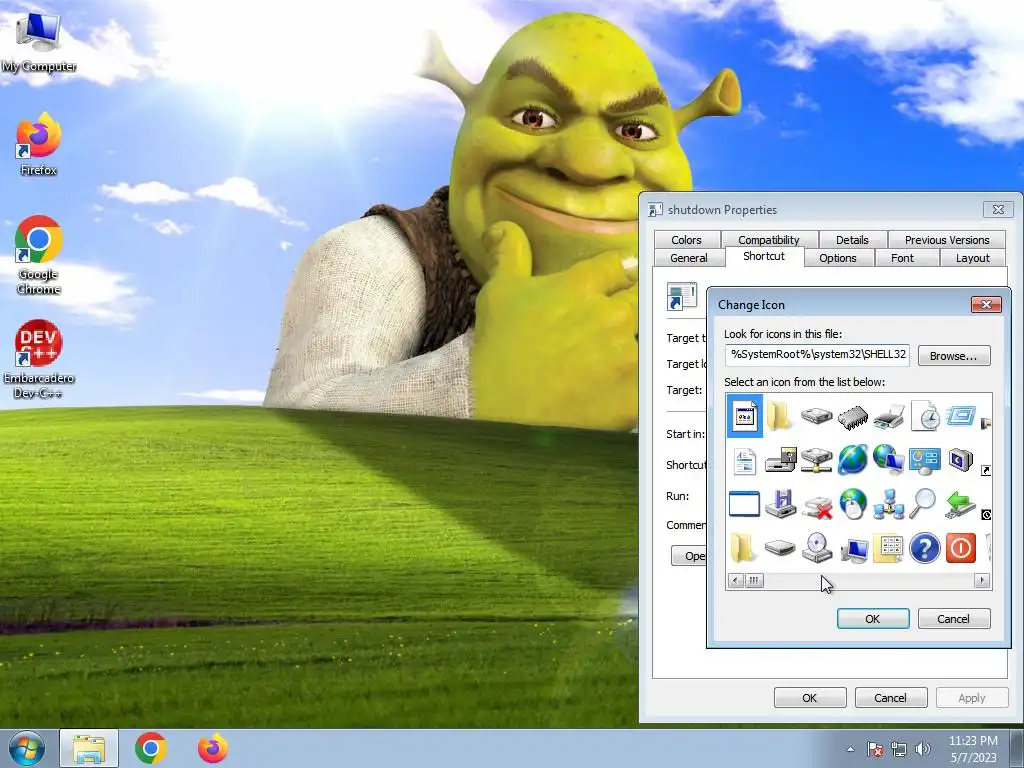Show hidden tray icons arrow
Screen dimensions: 1024x768
coord(850,749)
